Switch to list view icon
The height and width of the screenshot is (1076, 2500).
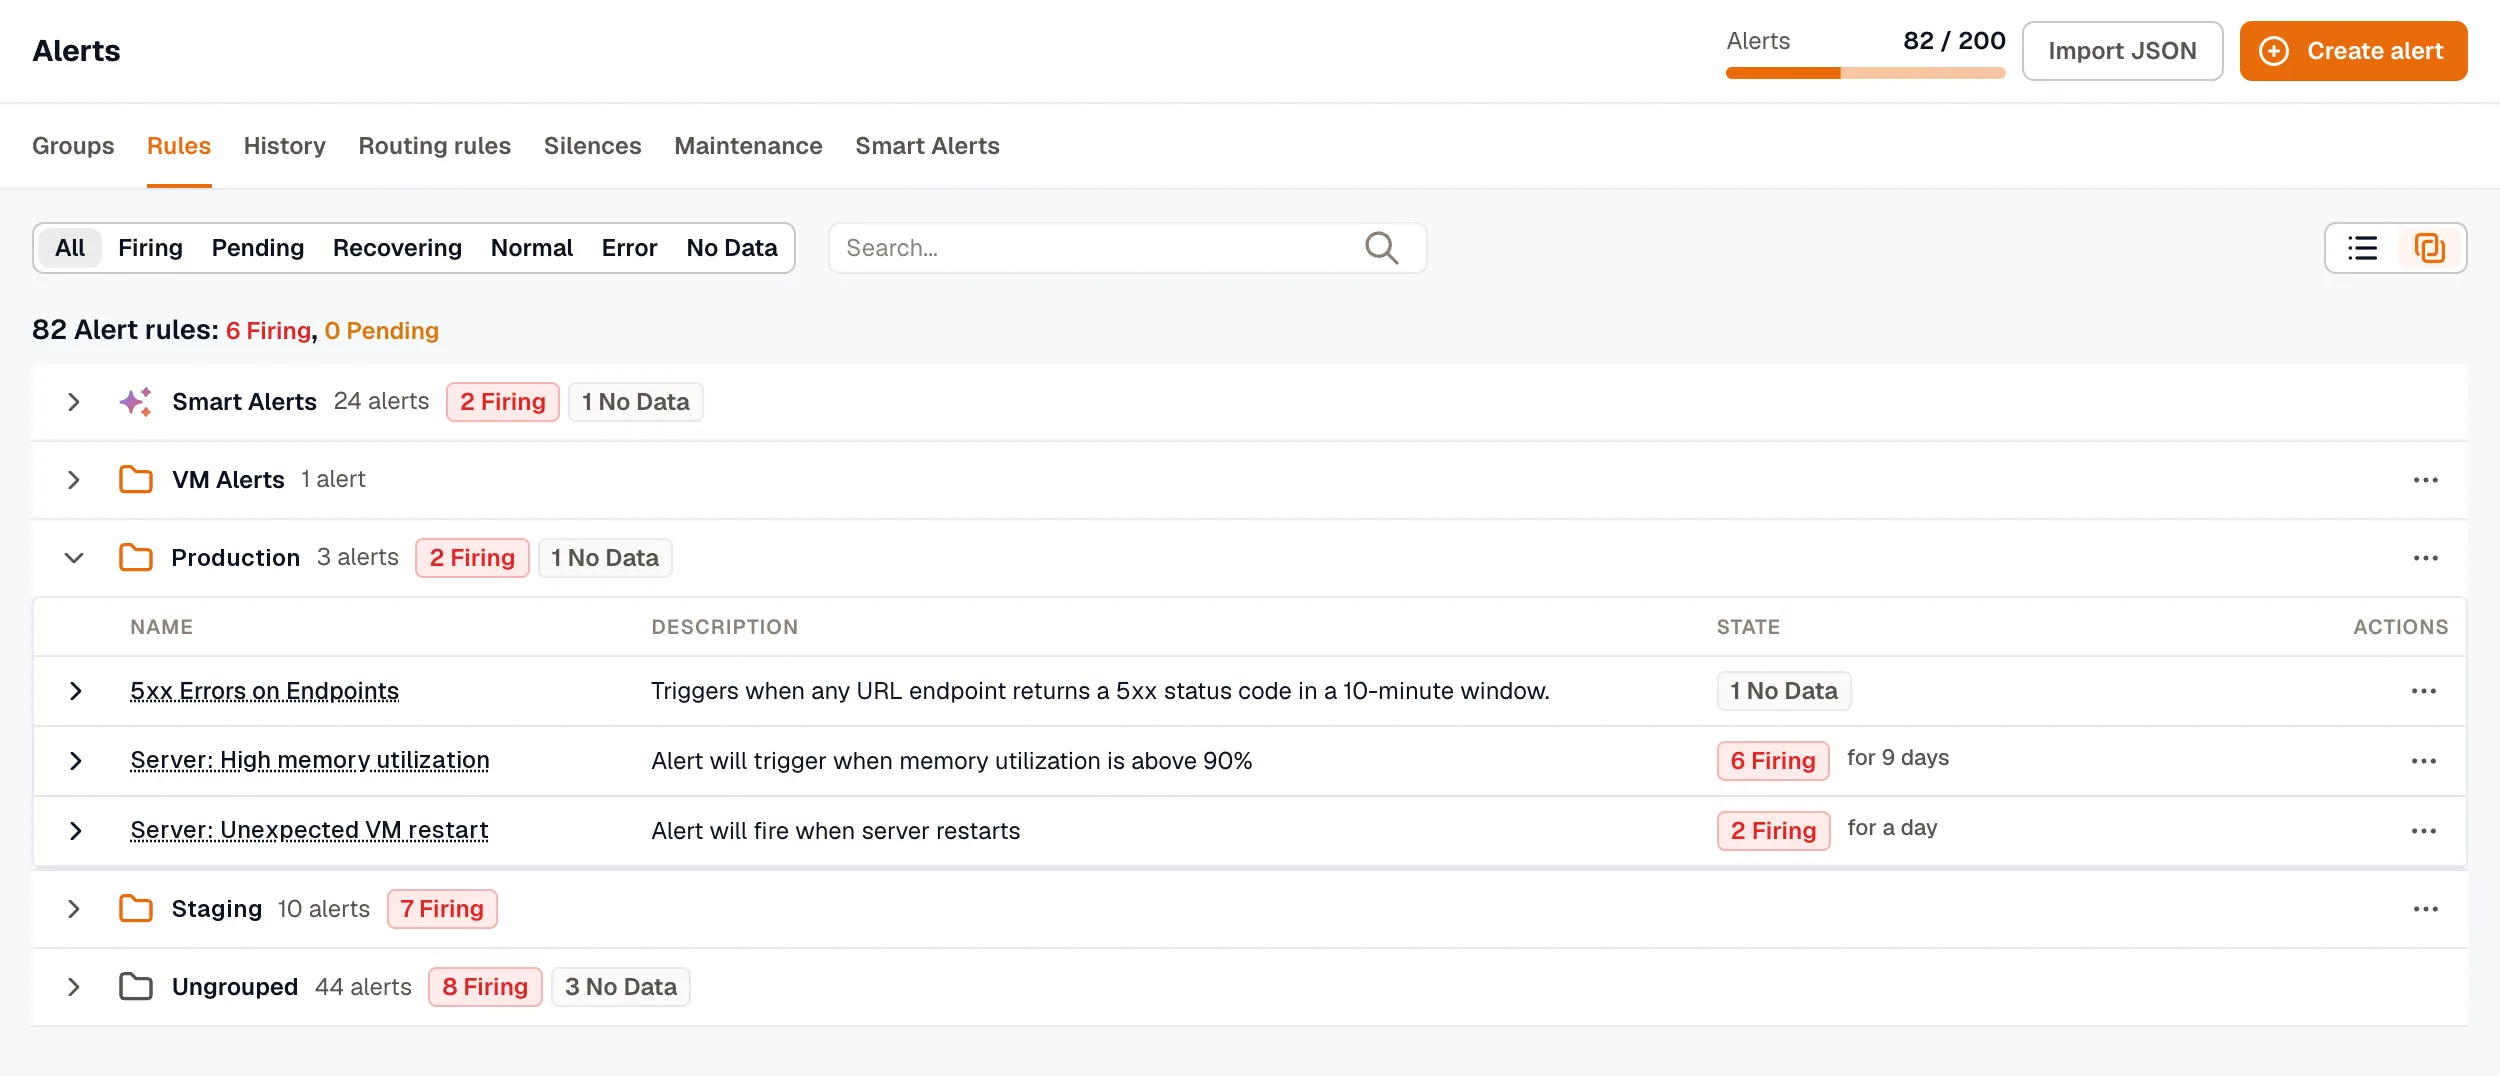tap(2362, 248)
